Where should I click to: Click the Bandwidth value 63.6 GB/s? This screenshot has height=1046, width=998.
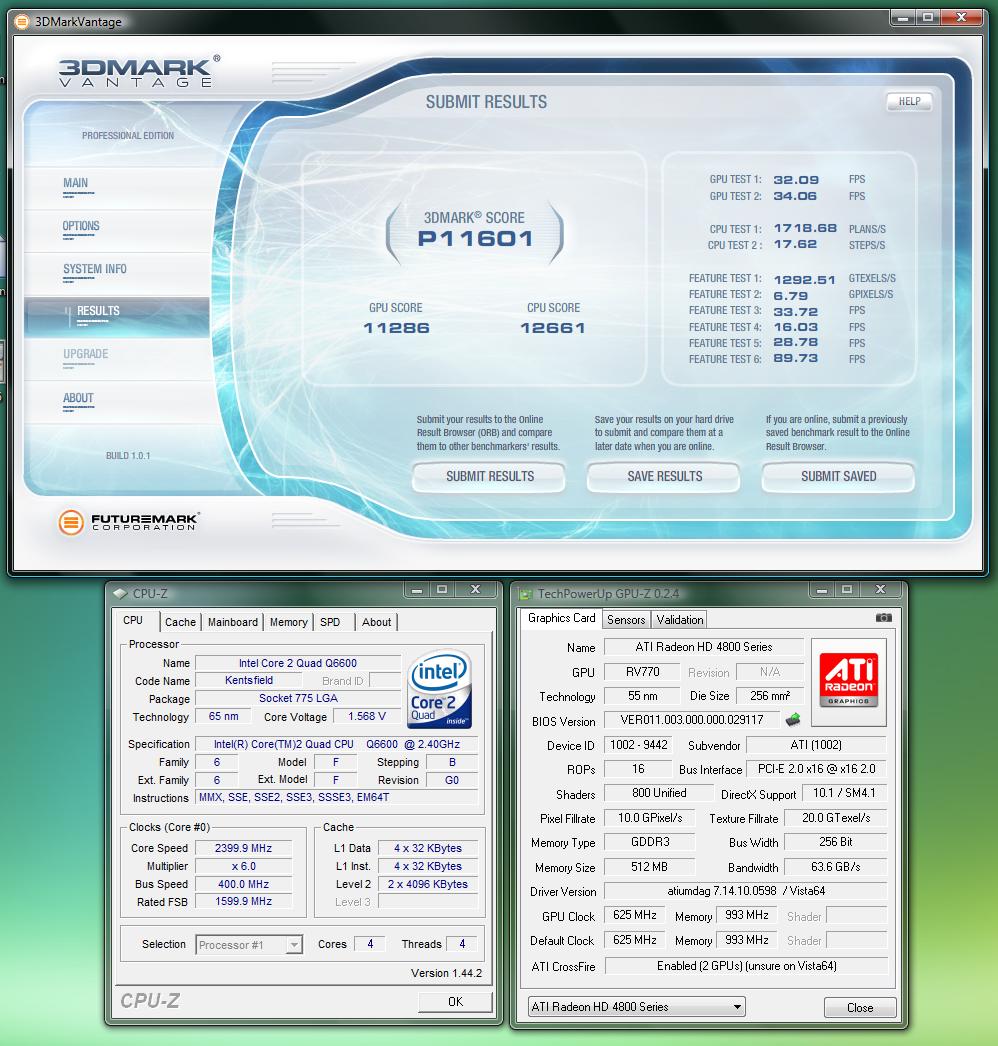pyautogui.click(x=836, y=867)
